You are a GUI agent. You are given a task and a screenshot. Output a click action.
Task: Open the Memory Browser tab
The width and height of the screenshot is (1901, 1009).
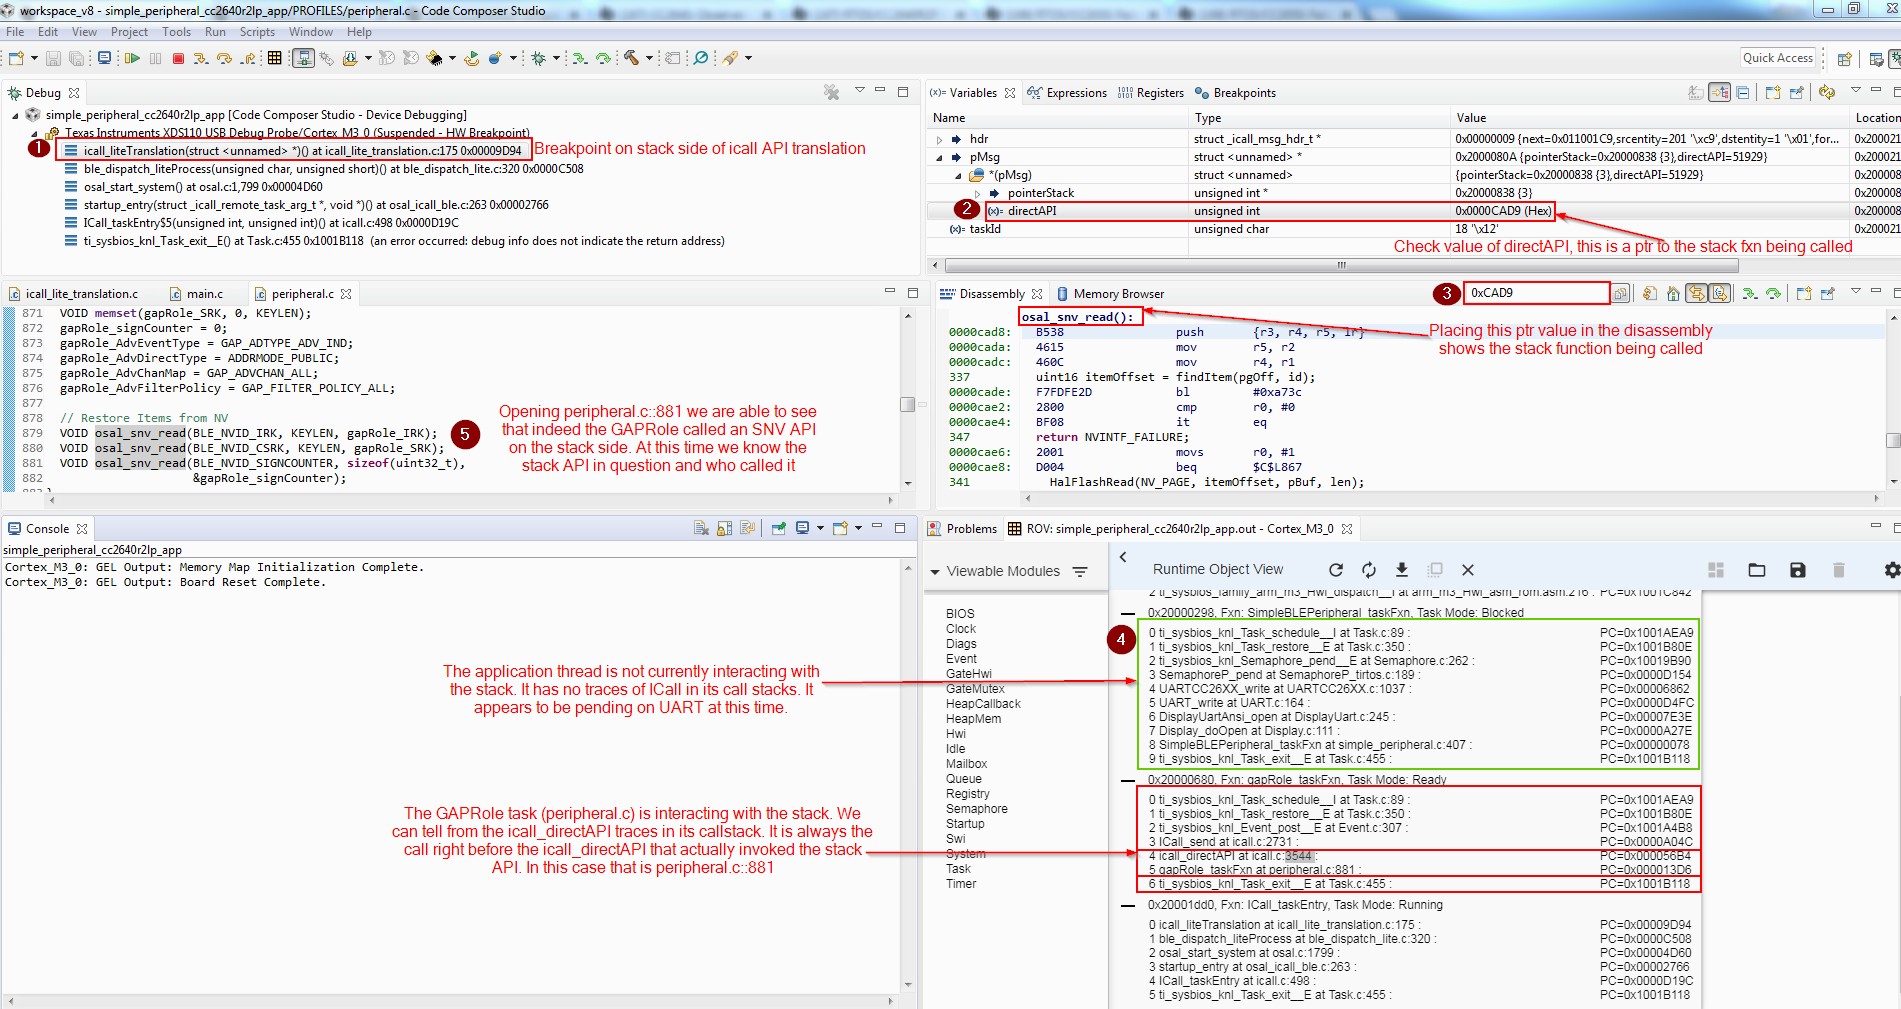point(1110,294)
